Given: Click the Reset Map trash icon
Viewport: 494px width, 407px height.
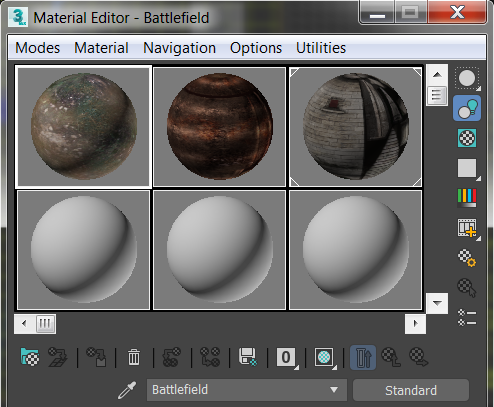Looking at the screenshot, I should pyautogui.click(x=134, y=357).
